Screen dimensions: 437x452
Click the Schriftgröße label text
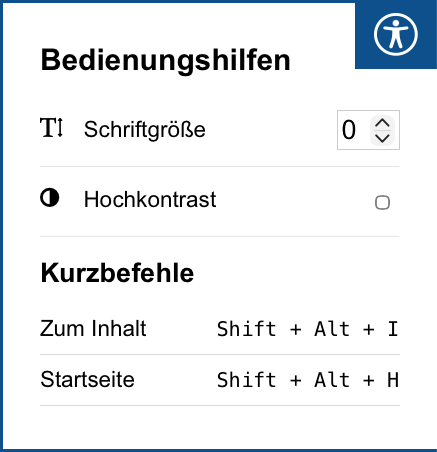145,129
